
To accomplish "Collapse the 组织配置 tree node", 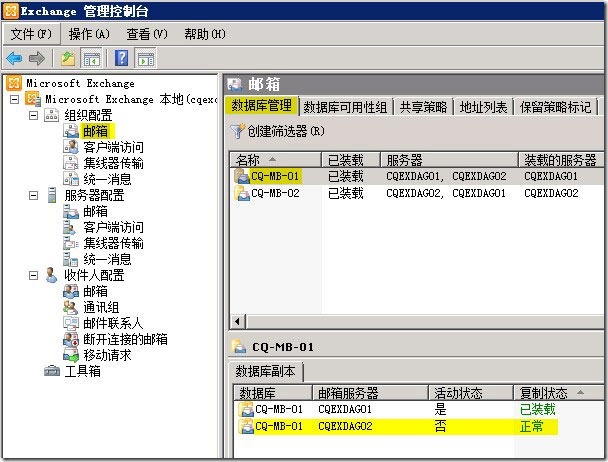I will tap(33, 115).
